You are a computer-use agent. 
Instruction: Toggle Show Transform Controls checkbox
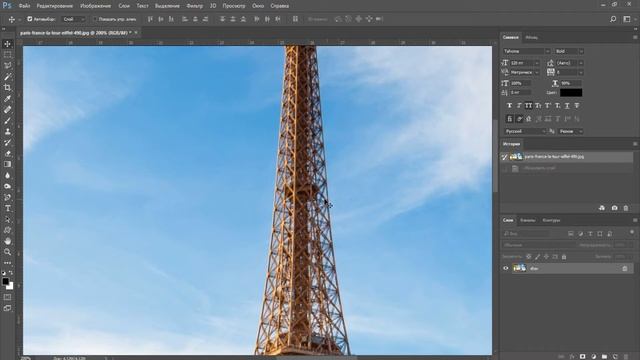pyautogui.click(x=95, y=19)
